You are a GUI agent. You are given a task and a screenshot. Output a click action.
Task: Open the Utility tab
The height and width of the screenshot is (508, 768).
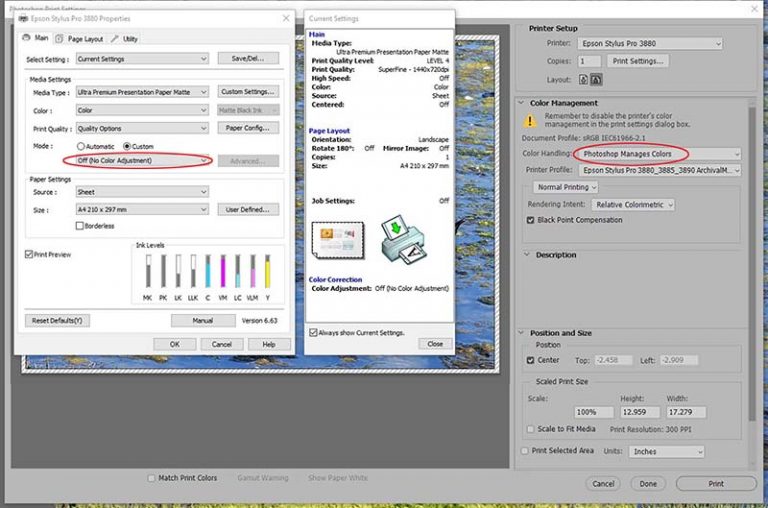[x=124, y=39]
